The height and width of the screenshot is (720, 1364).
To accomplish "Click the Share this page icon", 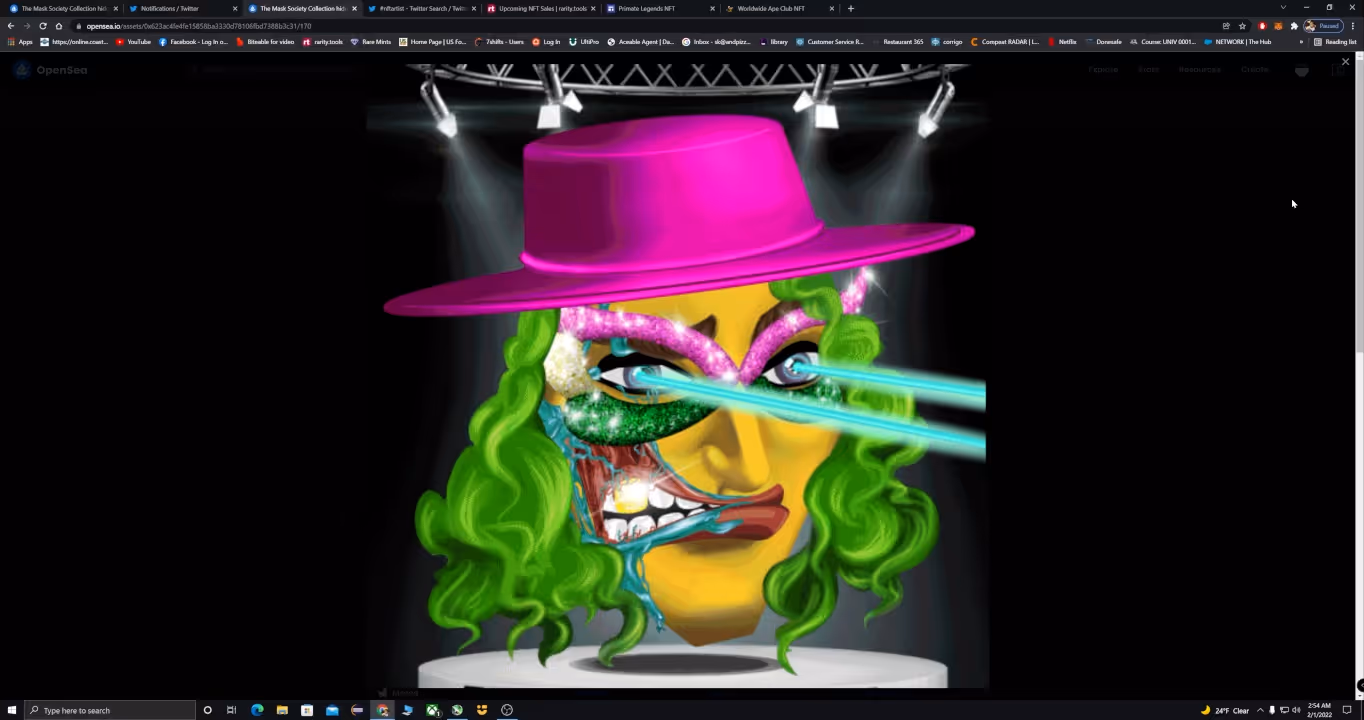I will tap(1226, 26).
